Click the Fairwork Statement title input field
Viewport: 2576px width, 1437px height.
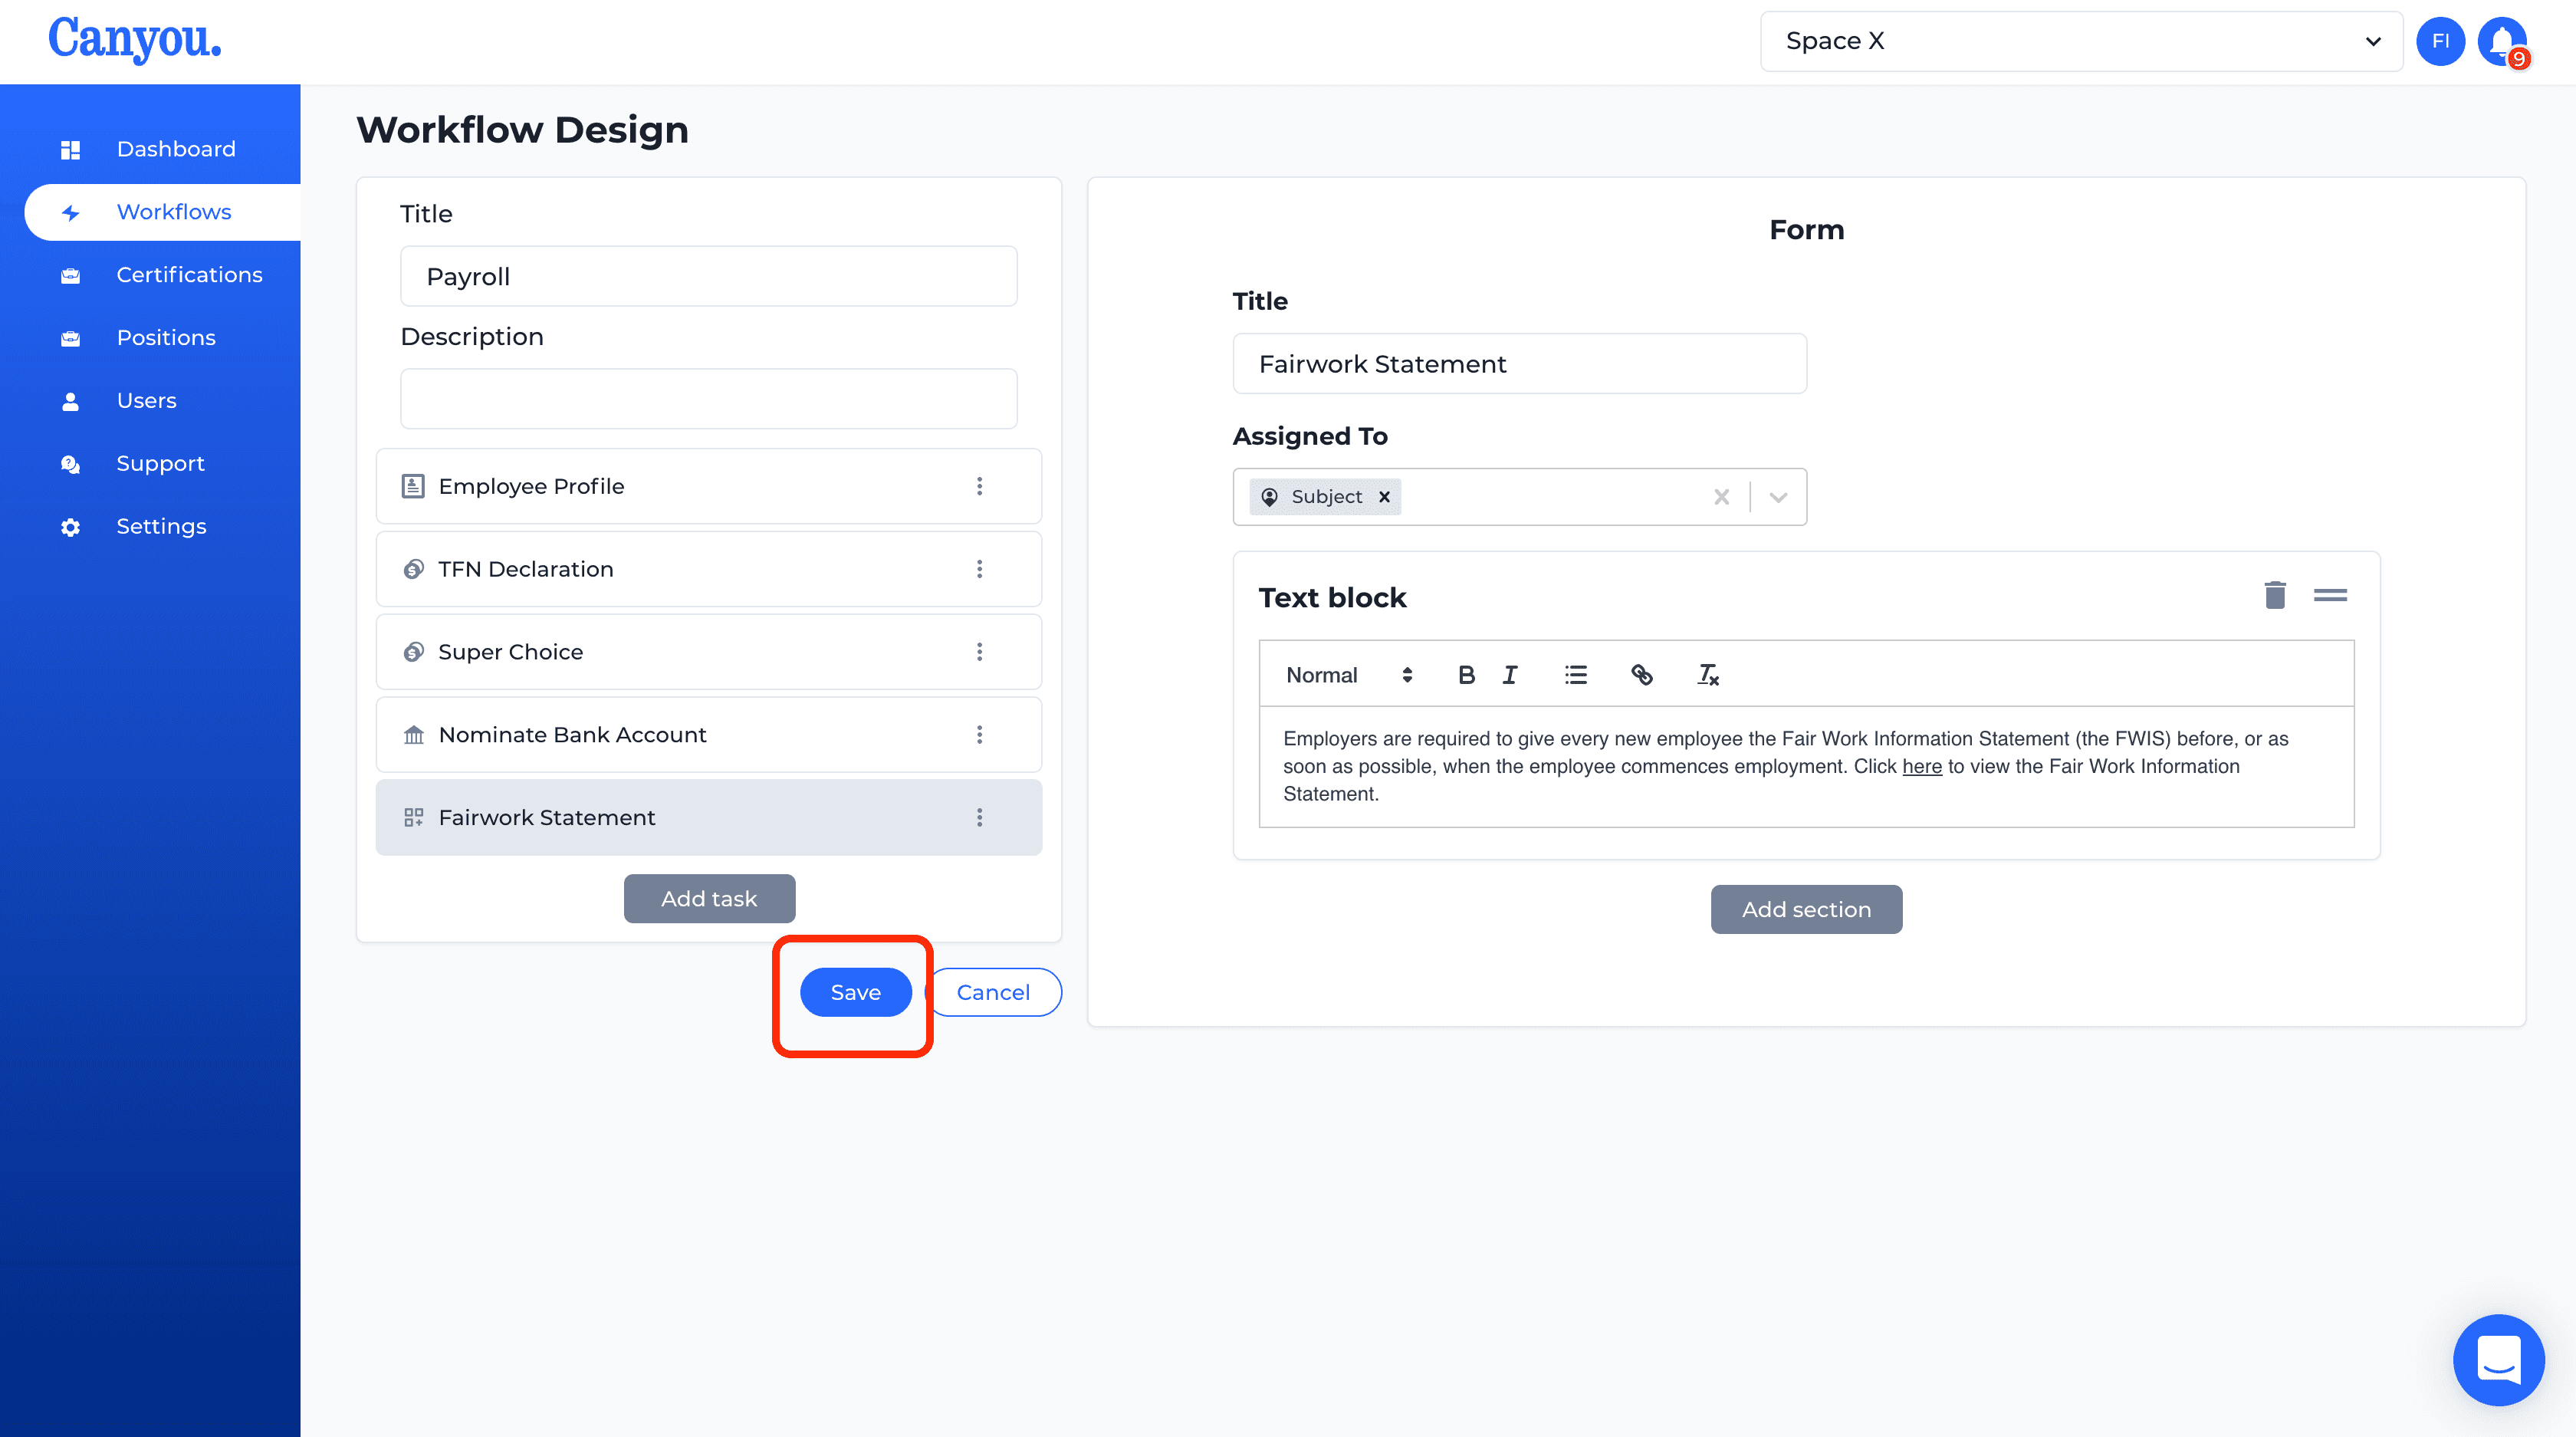point(1520,363)
